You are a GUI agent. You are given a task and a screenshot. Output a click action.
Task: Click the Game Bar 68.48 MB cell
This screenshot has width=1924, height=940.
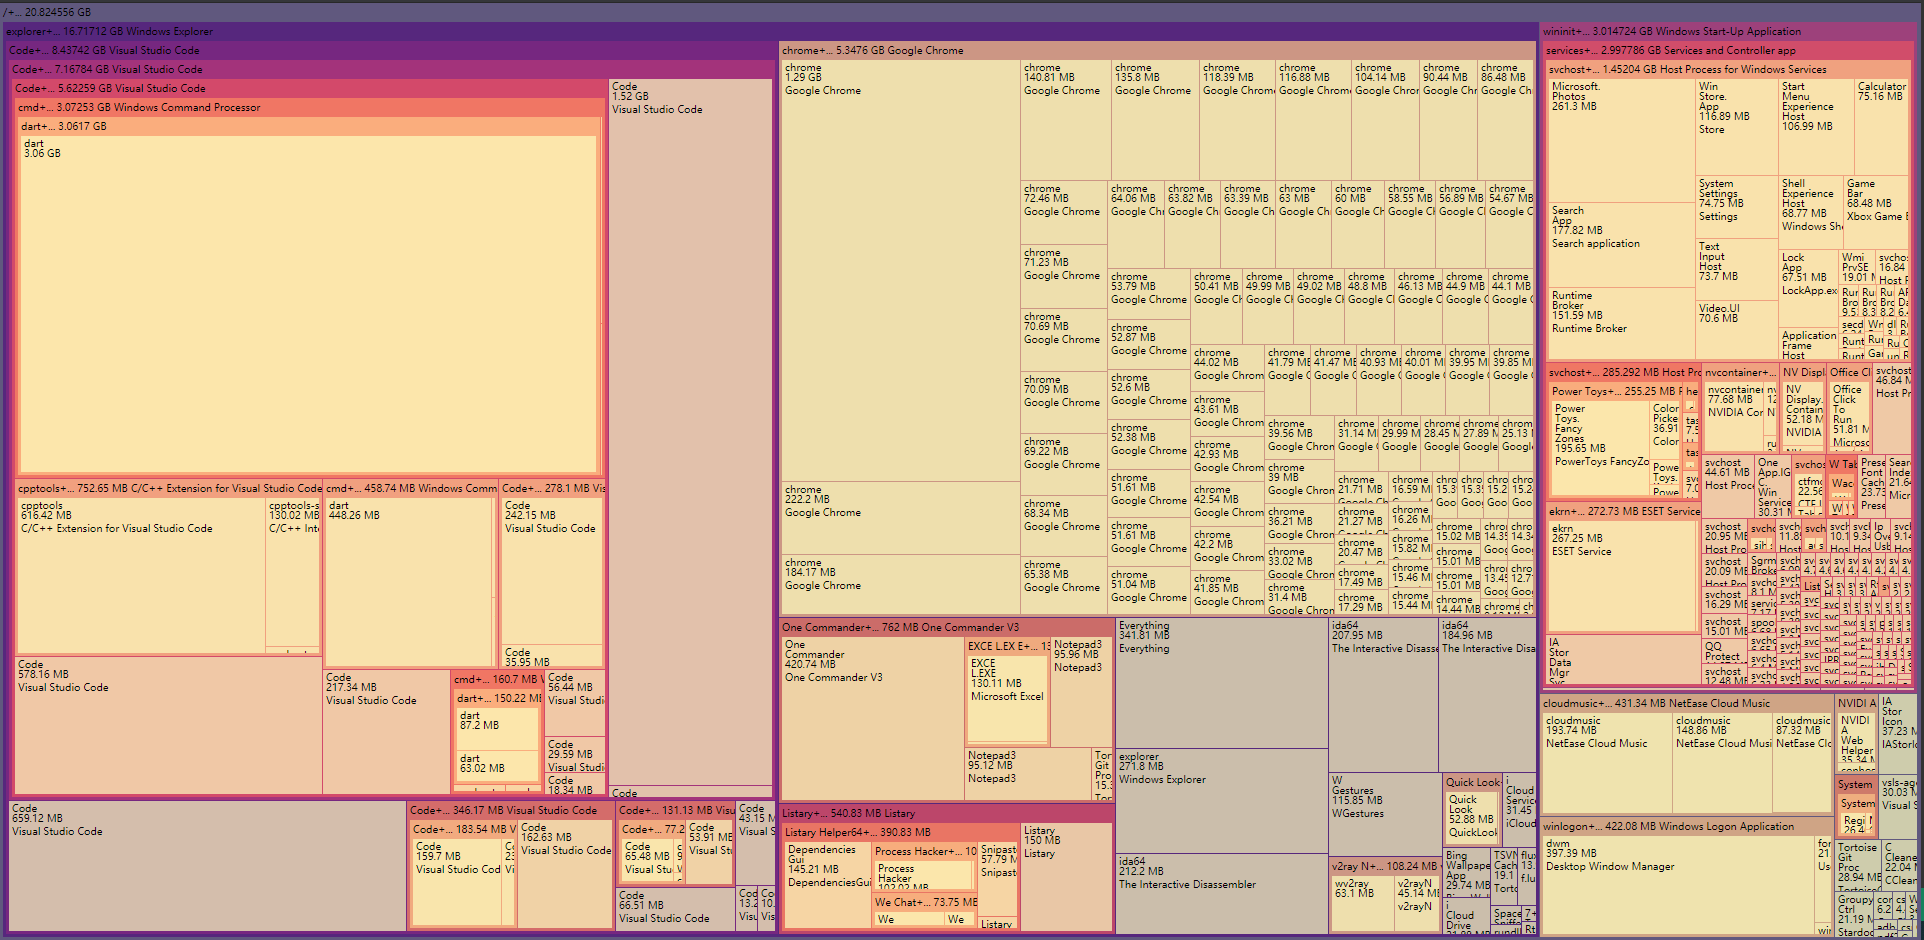point(1875,211)
